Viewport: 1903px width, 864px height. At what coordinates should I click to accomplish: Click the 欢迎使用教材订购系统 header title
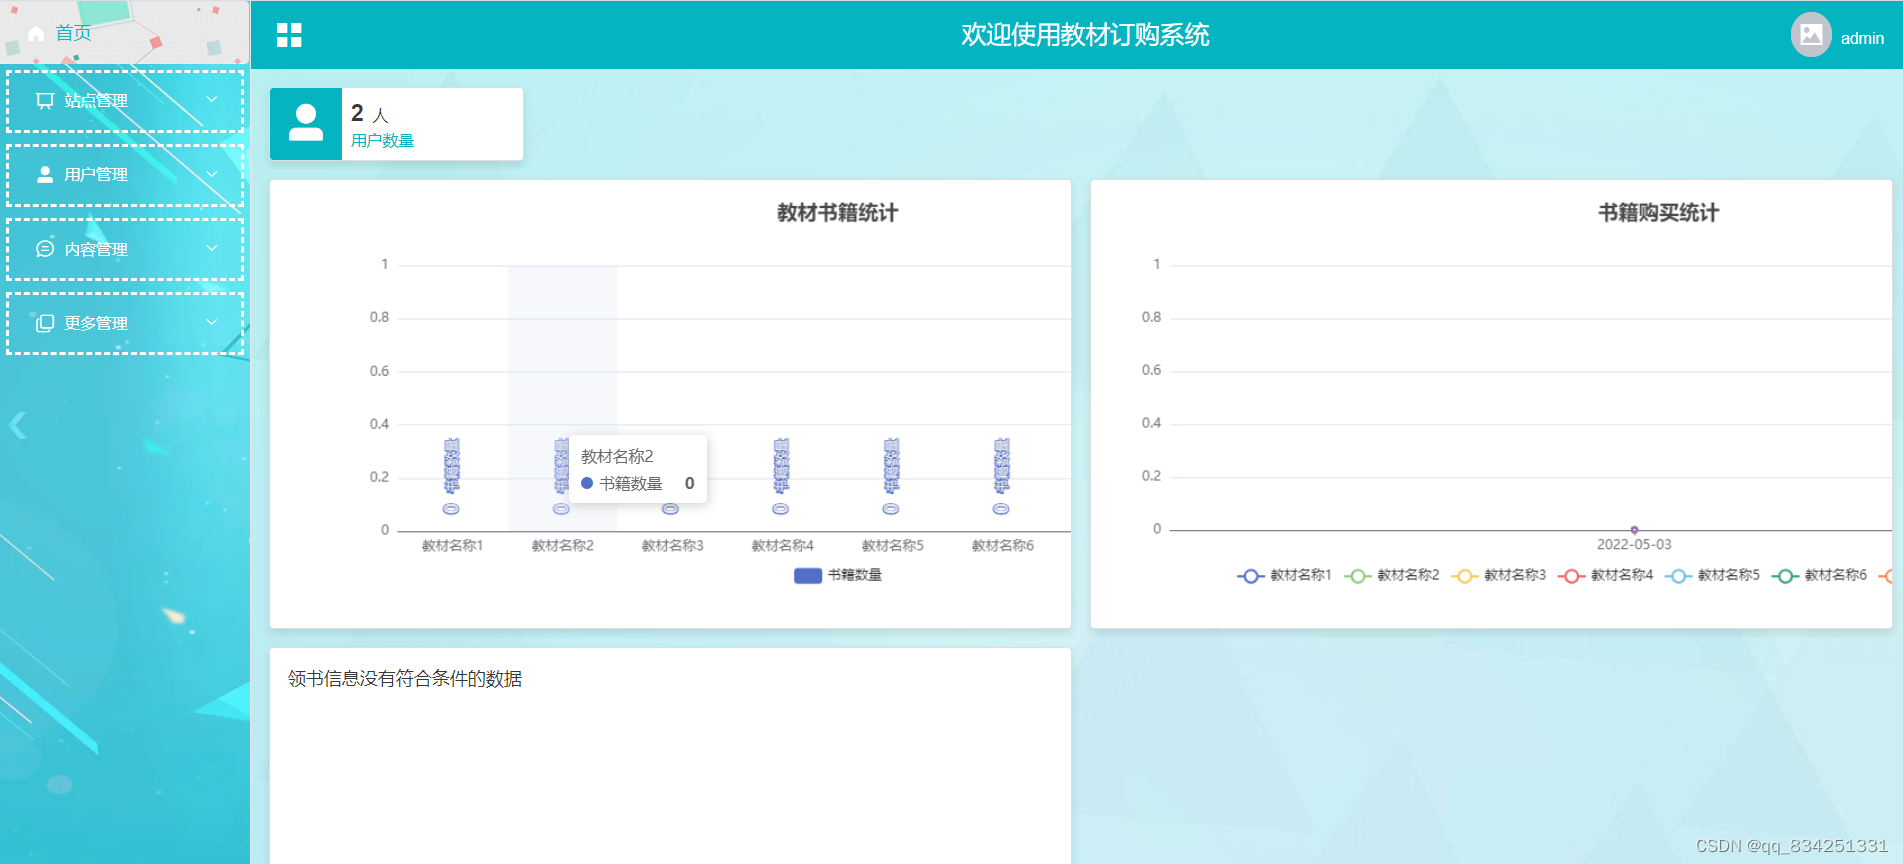click(x=1085, y=35)
